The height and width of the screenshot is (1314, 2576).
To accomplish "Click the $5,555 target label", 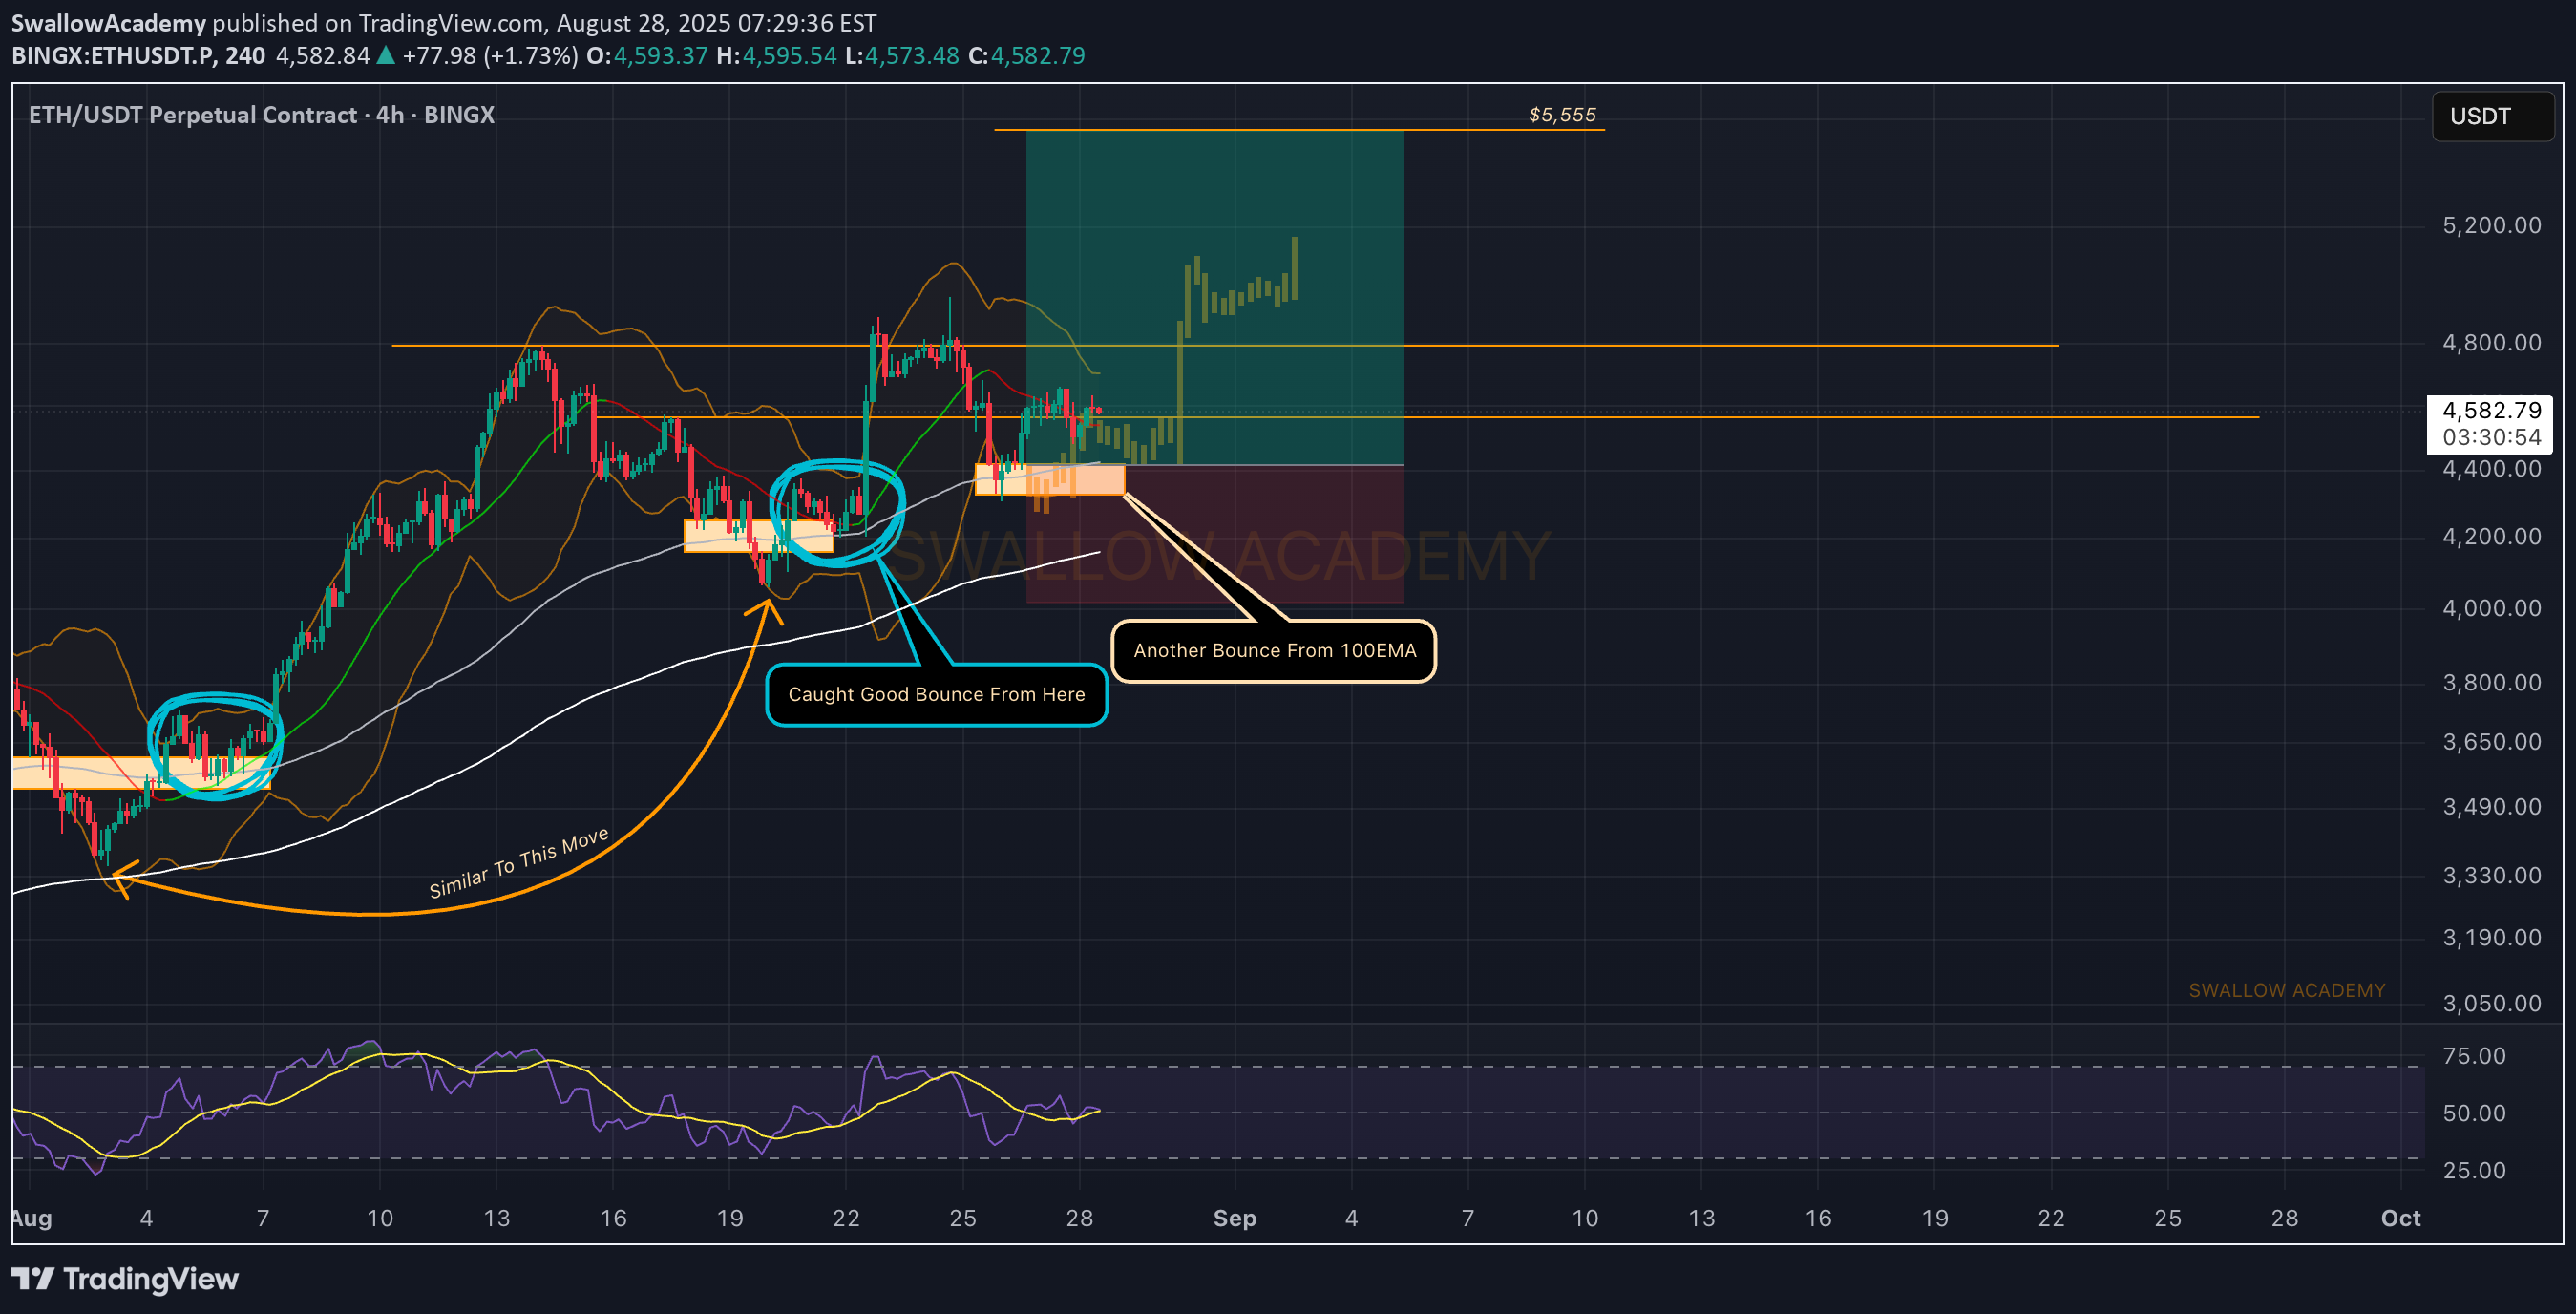I will click(x=1562, y=114).
